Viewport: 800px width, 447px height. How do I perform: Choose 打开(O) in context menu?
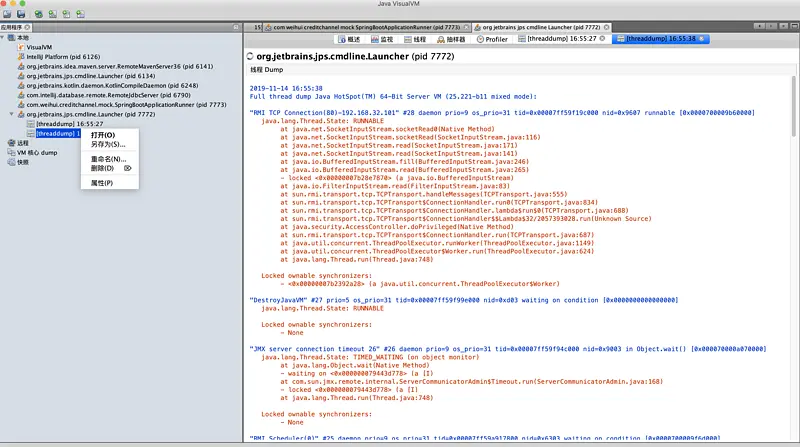(109, 135)
